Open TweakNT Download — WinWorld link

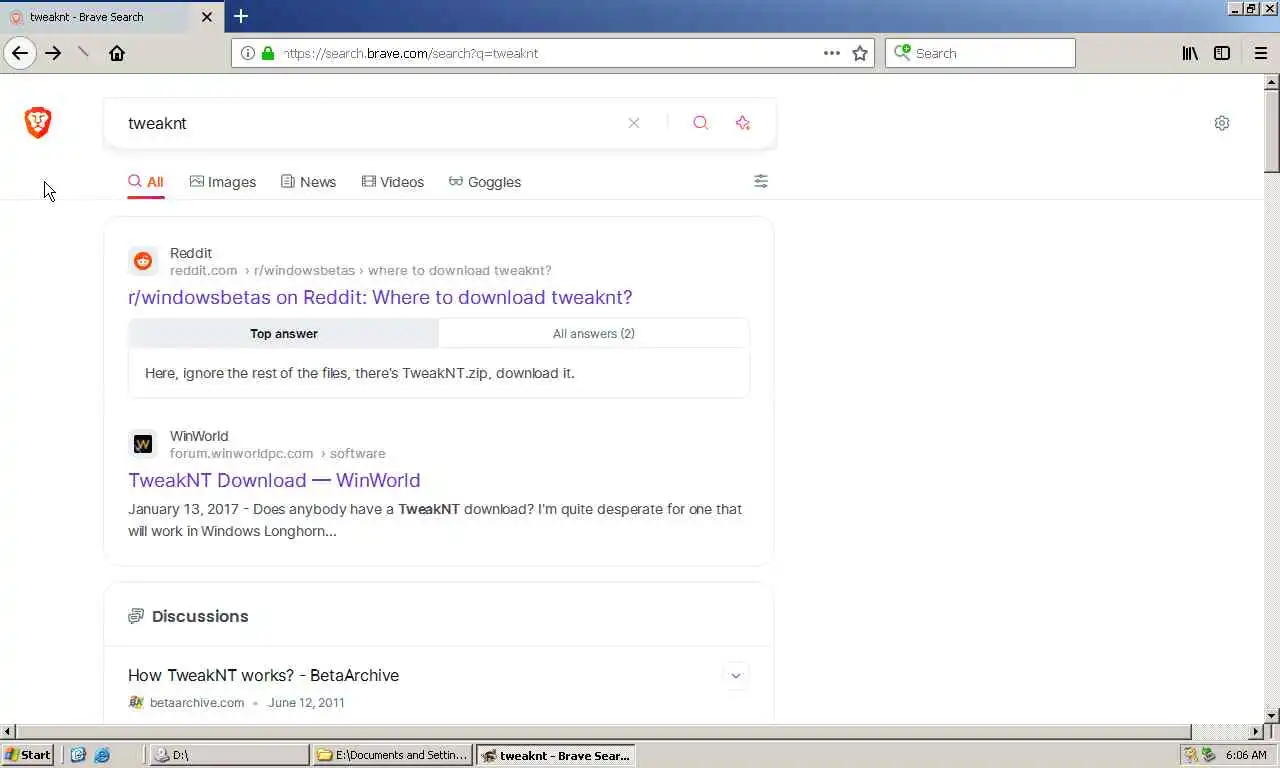tap(274, 480)
